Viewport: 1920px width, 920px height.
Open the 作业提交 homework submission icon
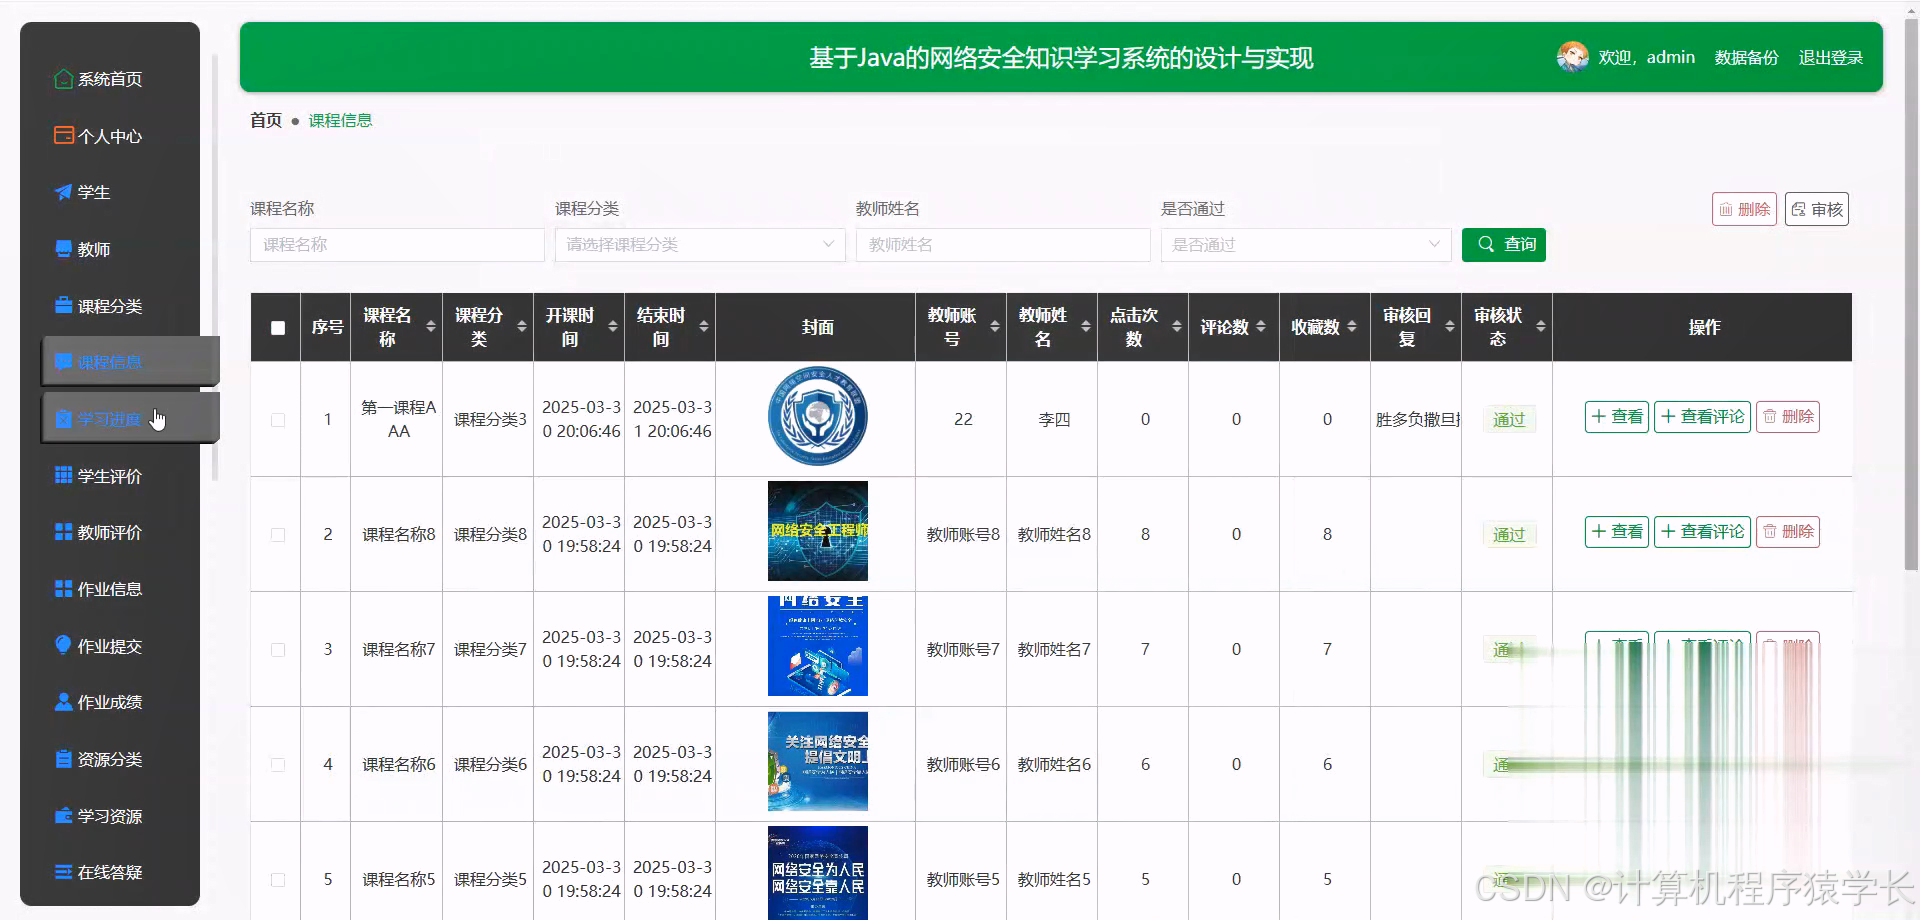coord(62,645)
